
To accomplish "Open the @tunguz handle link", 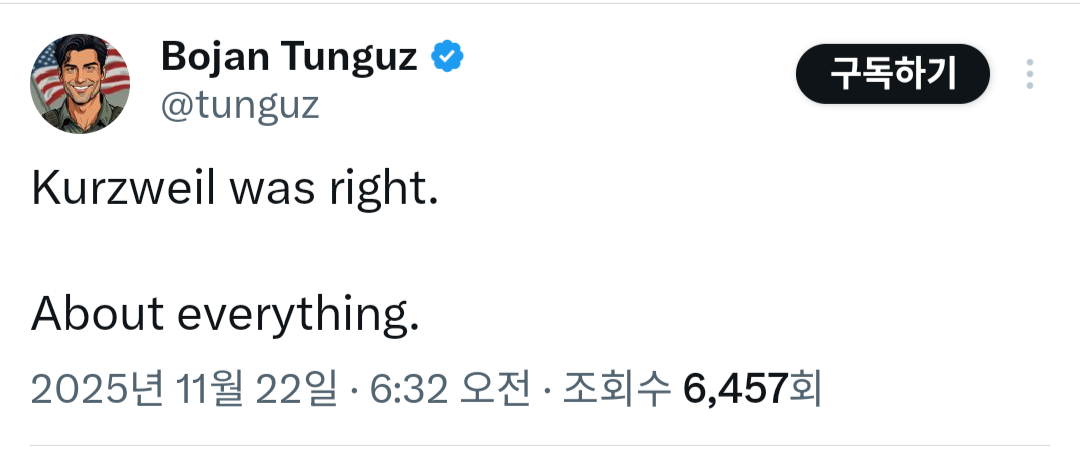I will [240, 104].
